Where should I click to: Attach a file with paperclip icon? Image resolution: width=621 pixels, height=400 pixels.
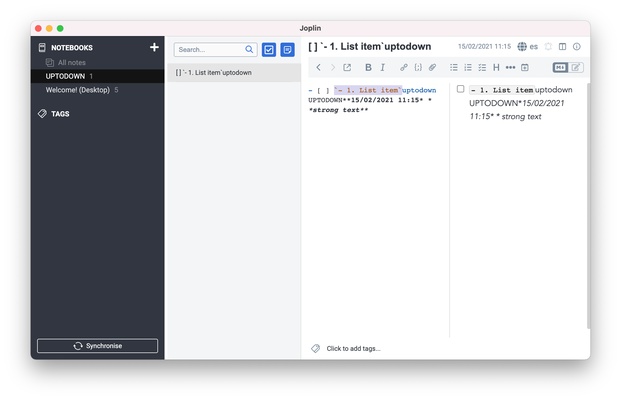pyautogui.click(x=432, y=67)
